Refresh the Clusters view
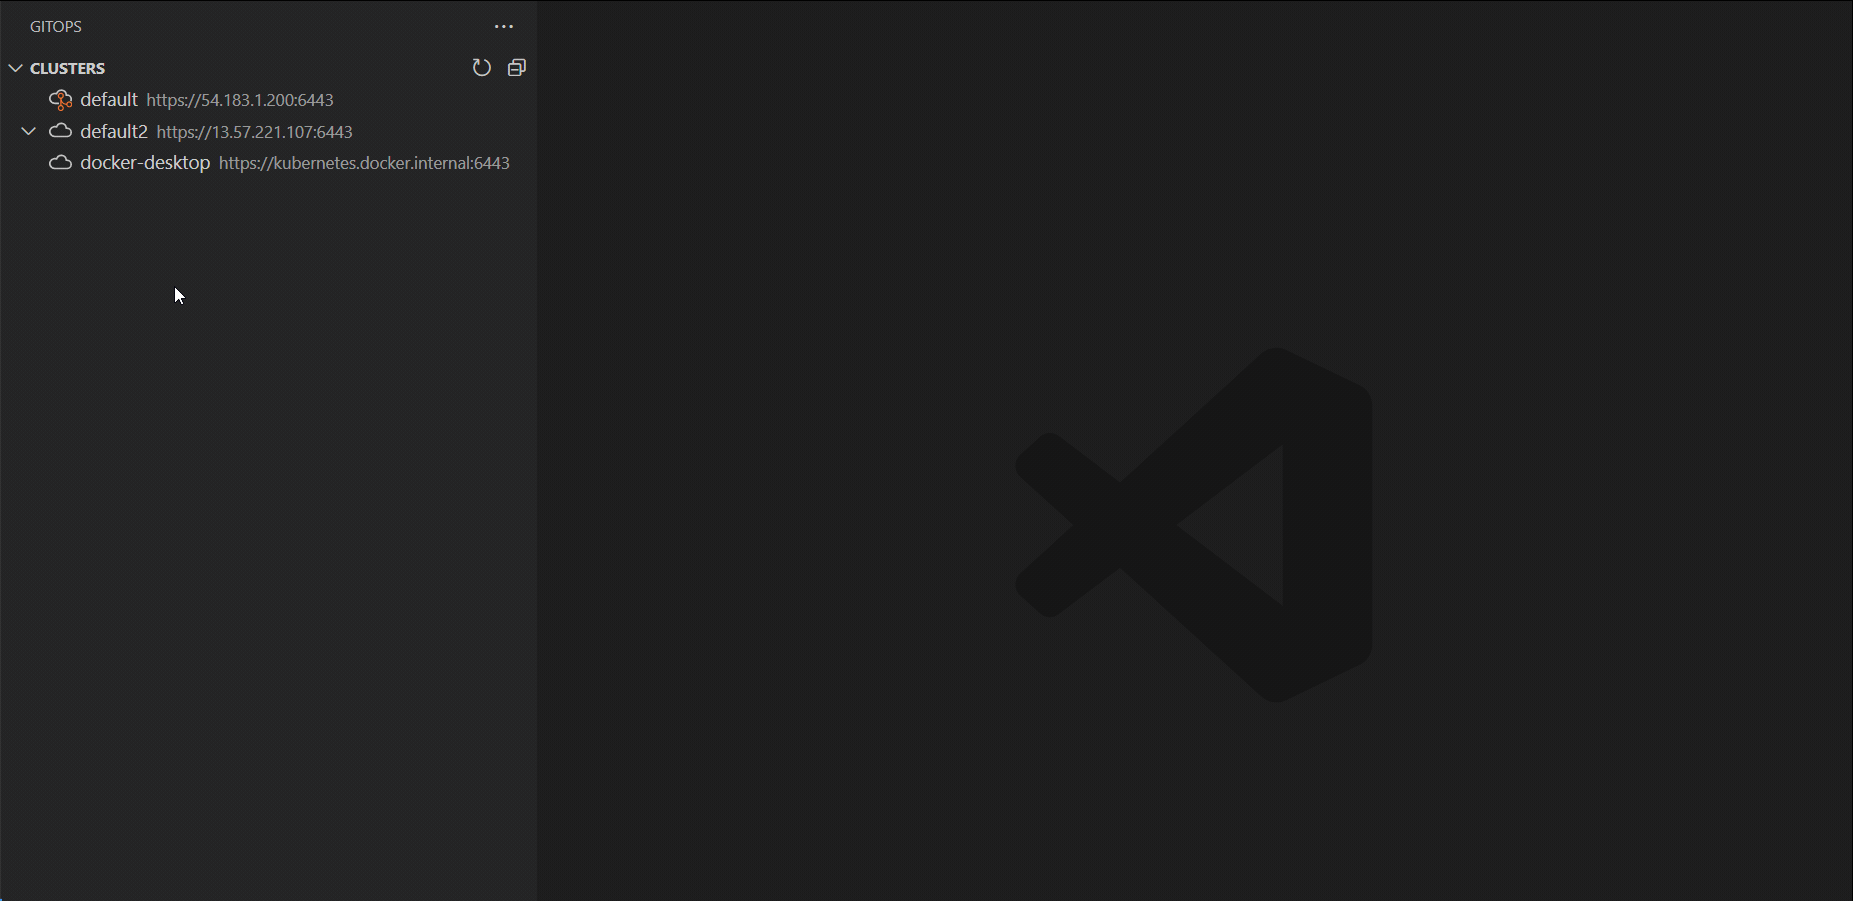1853x901 pixels. [x=482, y=68]
